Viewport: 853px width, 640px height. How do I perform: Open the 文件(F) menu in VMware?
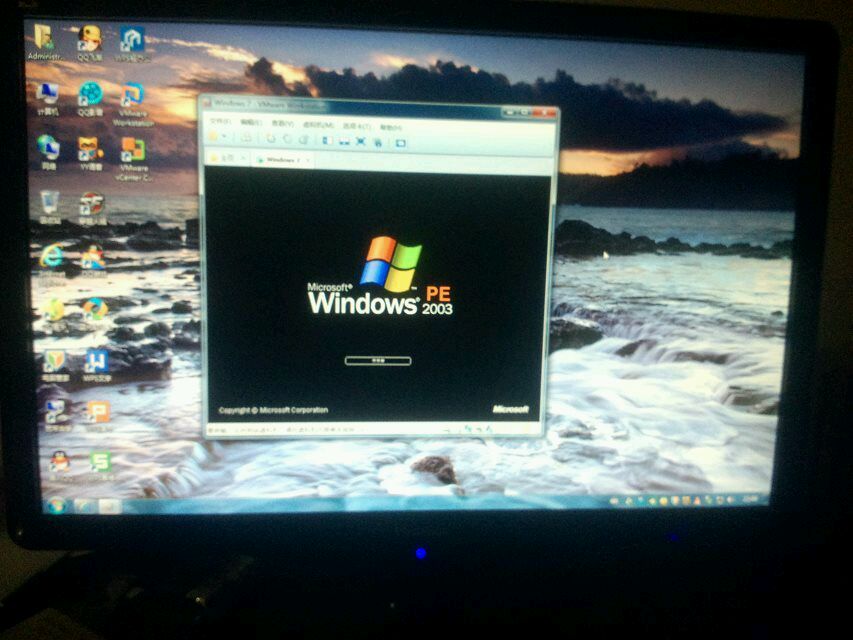[220, 121]
